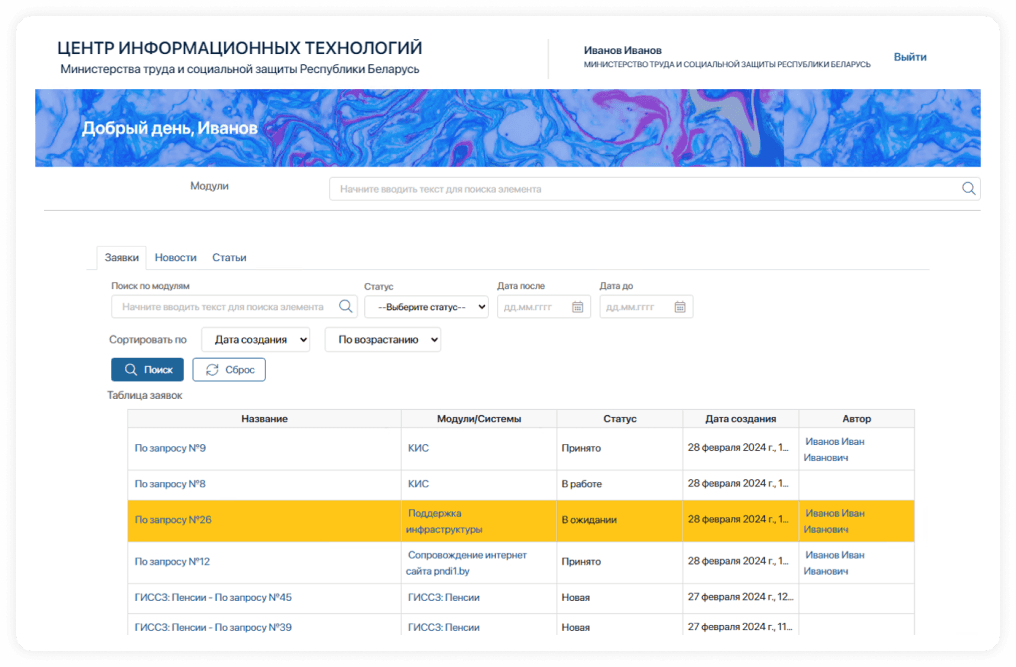Open request 'По запросу №8'
The height and width of the screenshot is (667, 1016).
[170, 484]
